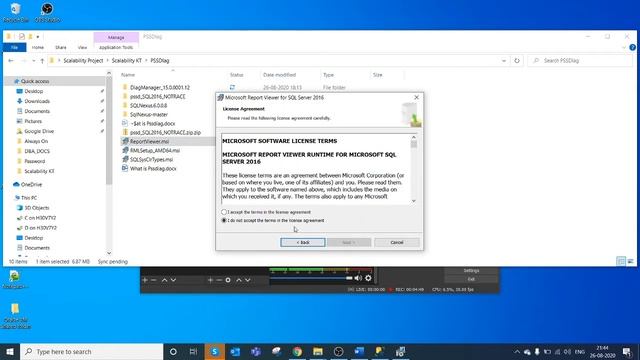The width and height of the screenshot is (640, 360).
Task: Select the SqlNexus-master folder
Action: coord(149,114)
